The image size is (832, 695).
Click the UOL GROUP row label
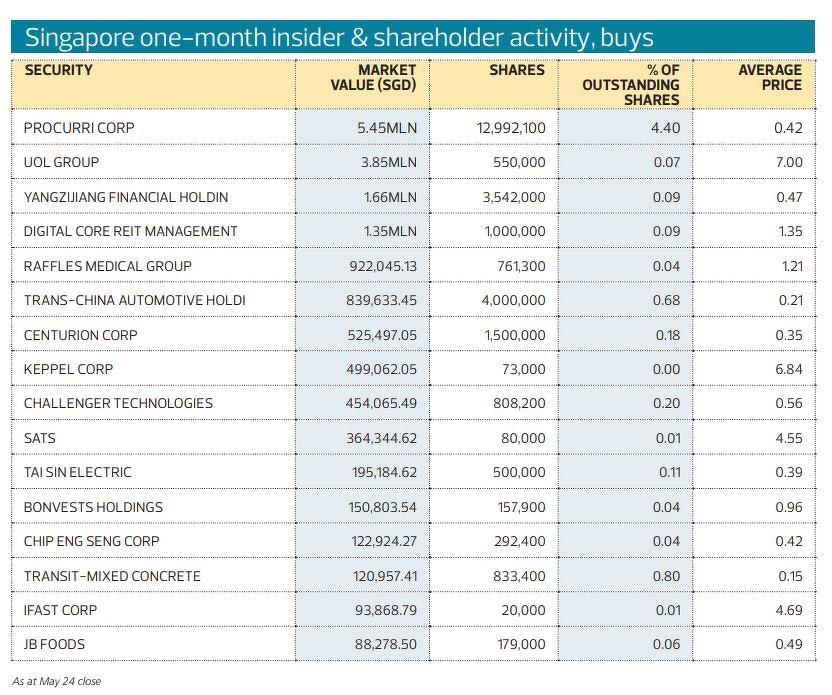pyautogui.click(x=61, y=163)
